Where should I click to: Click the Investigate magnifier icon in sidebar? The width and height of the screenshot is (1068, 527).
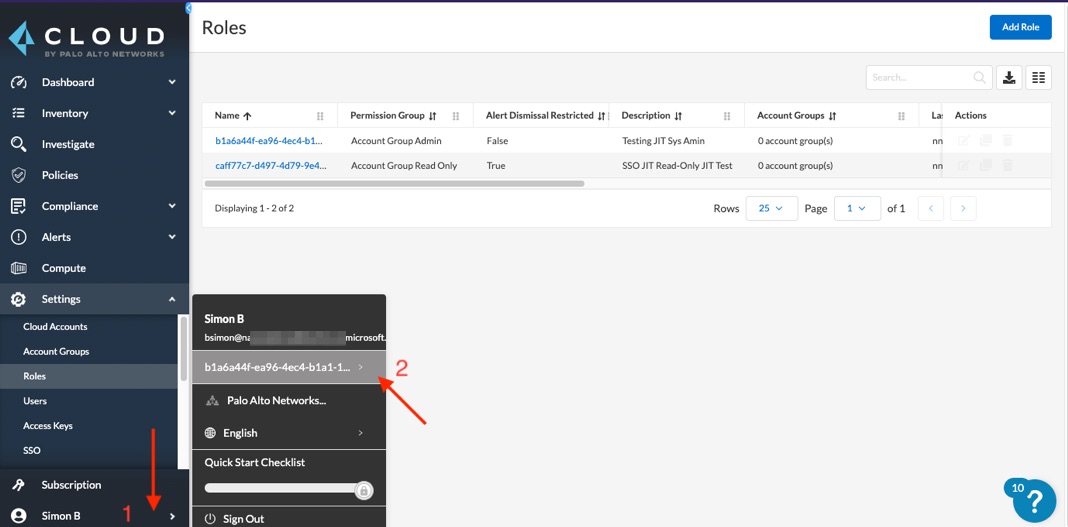(x=18, y=144)
